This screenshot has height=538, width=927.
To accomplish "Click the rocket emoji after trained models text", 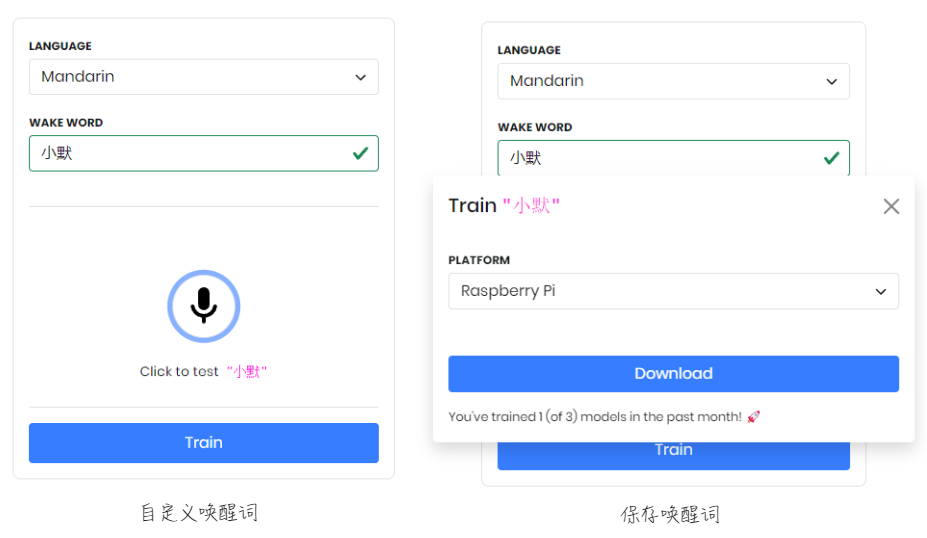I will (x=753, y=417).
